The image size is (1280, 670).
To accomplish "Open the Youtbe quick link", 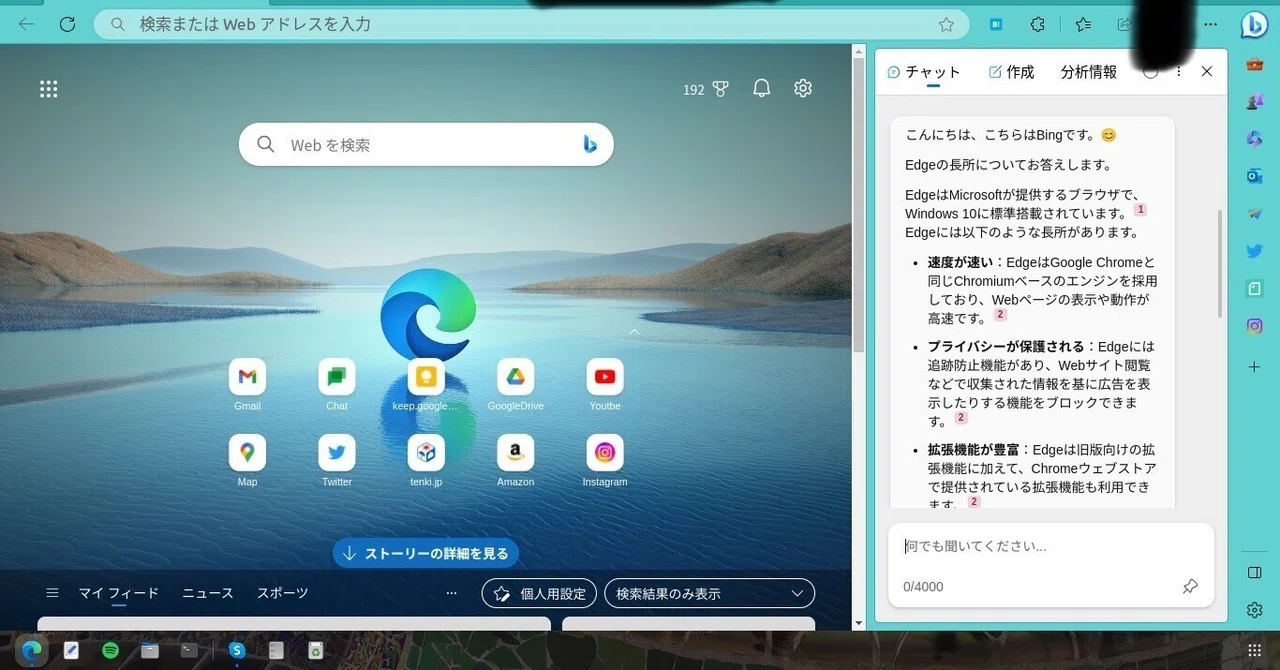I will pyautogui.click(x=605, y=385).
